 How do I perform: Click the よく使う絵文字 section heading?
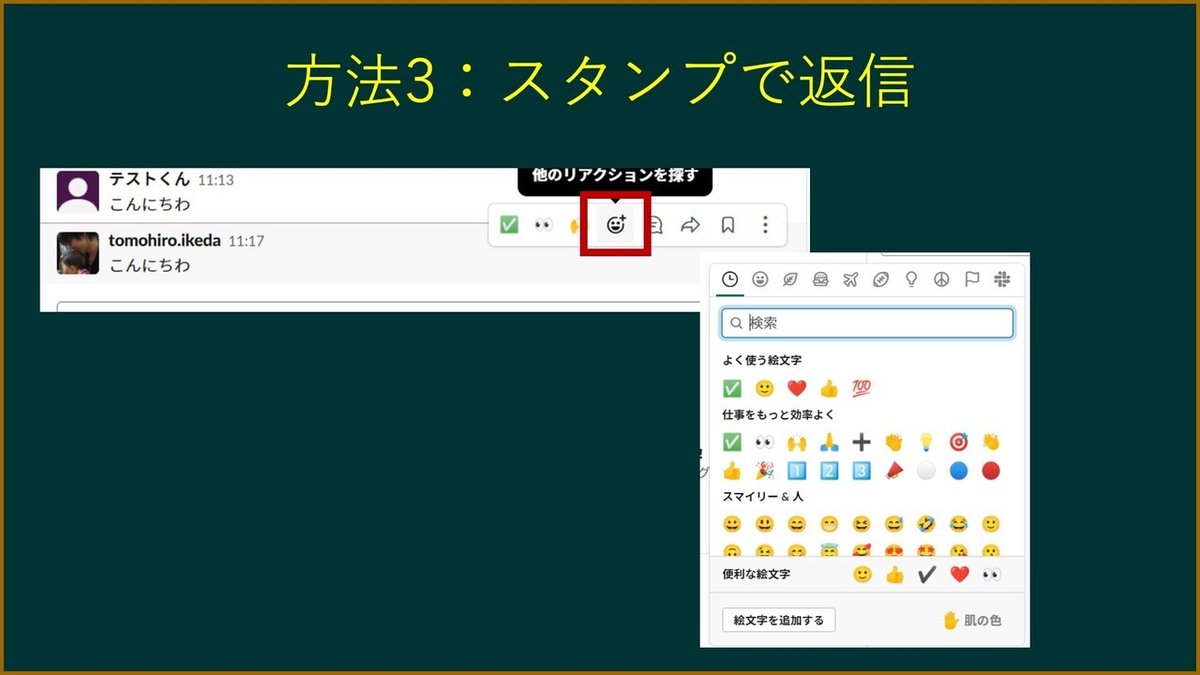762,360
